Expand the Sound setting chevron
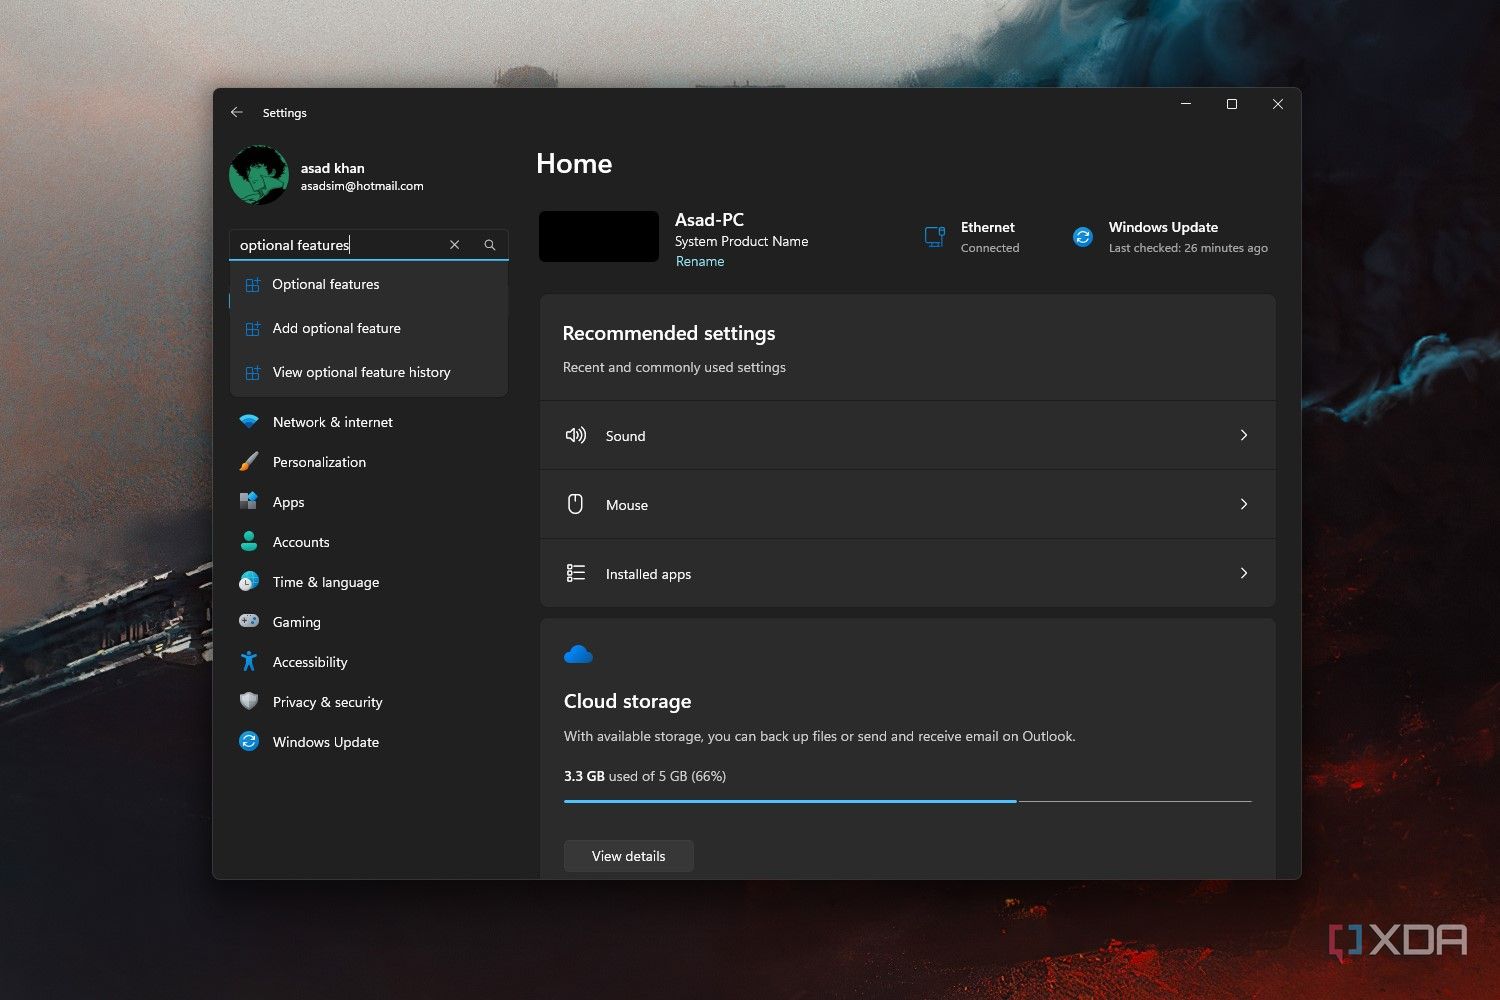The width and height of the screenshot is (1500, 1000). click(1244, 435)
